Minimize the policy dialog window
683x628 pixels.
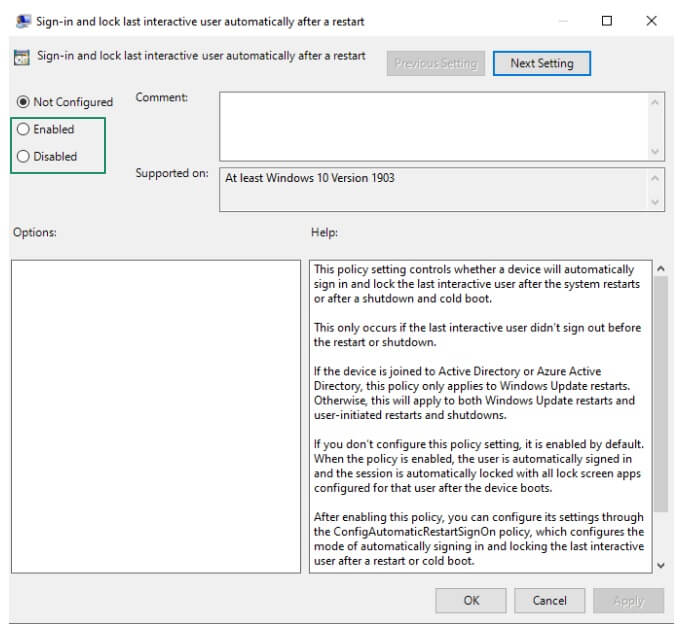(x=563, y=21)
